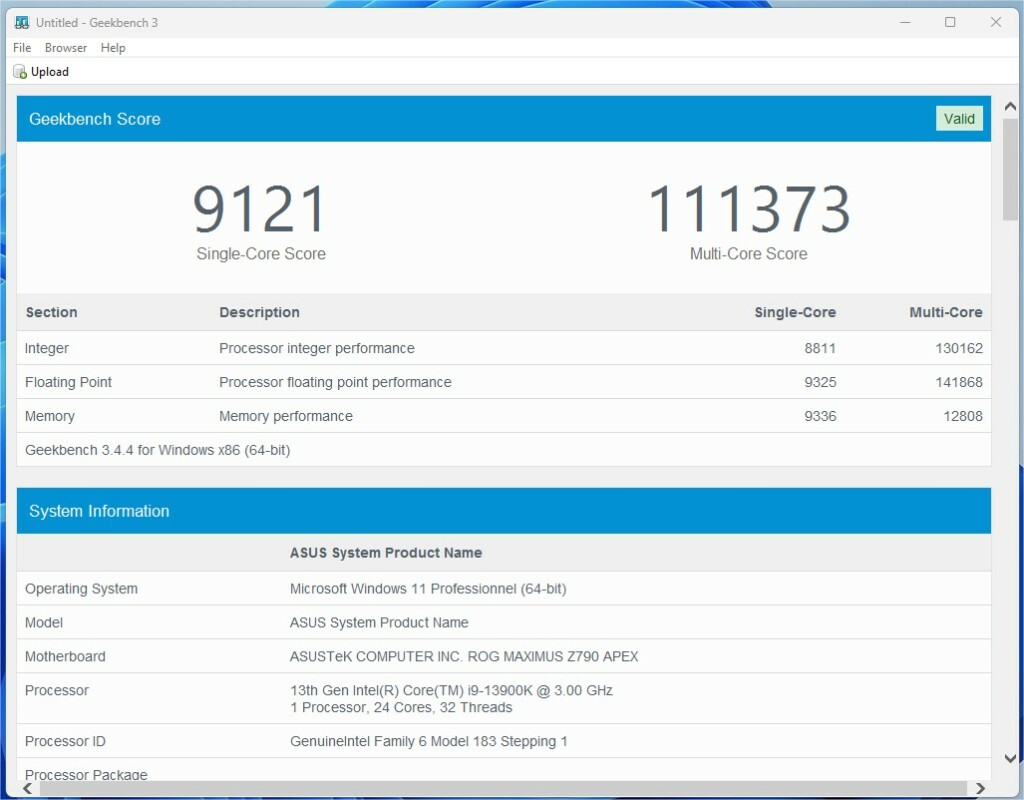The height and width of the screenshot is (800, 1024).
Task: Click the horizontal scrollbar thumb
Action: click(503, 788)
